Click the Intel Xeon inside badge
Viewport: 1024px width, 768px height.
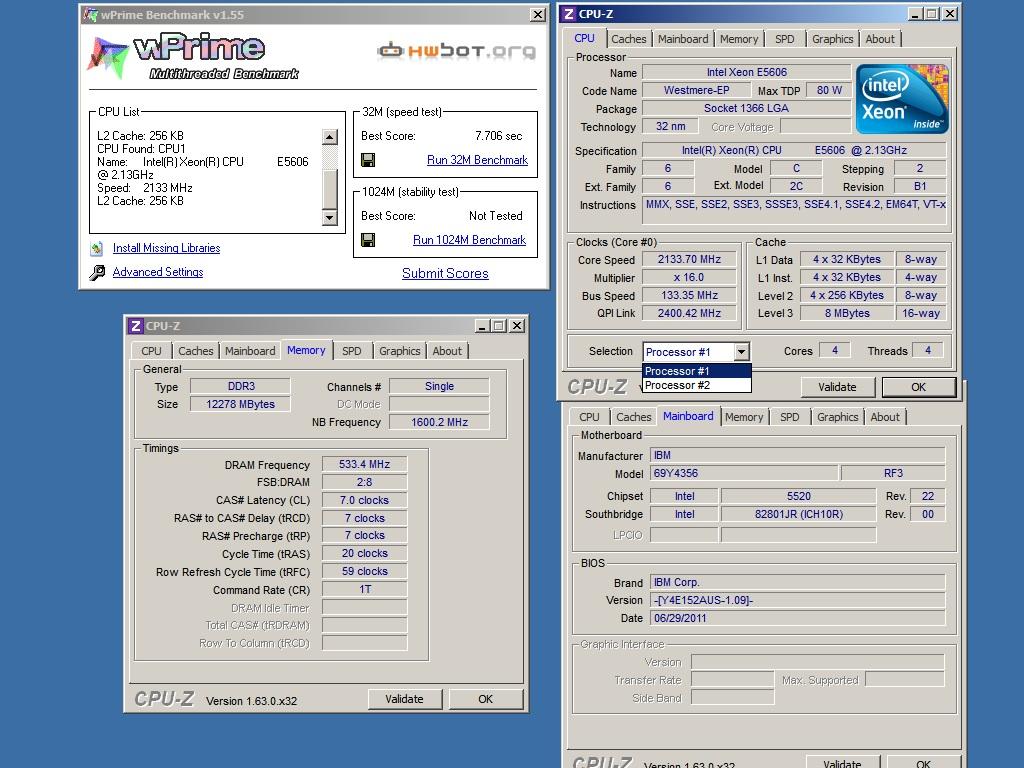click(902, 99)
